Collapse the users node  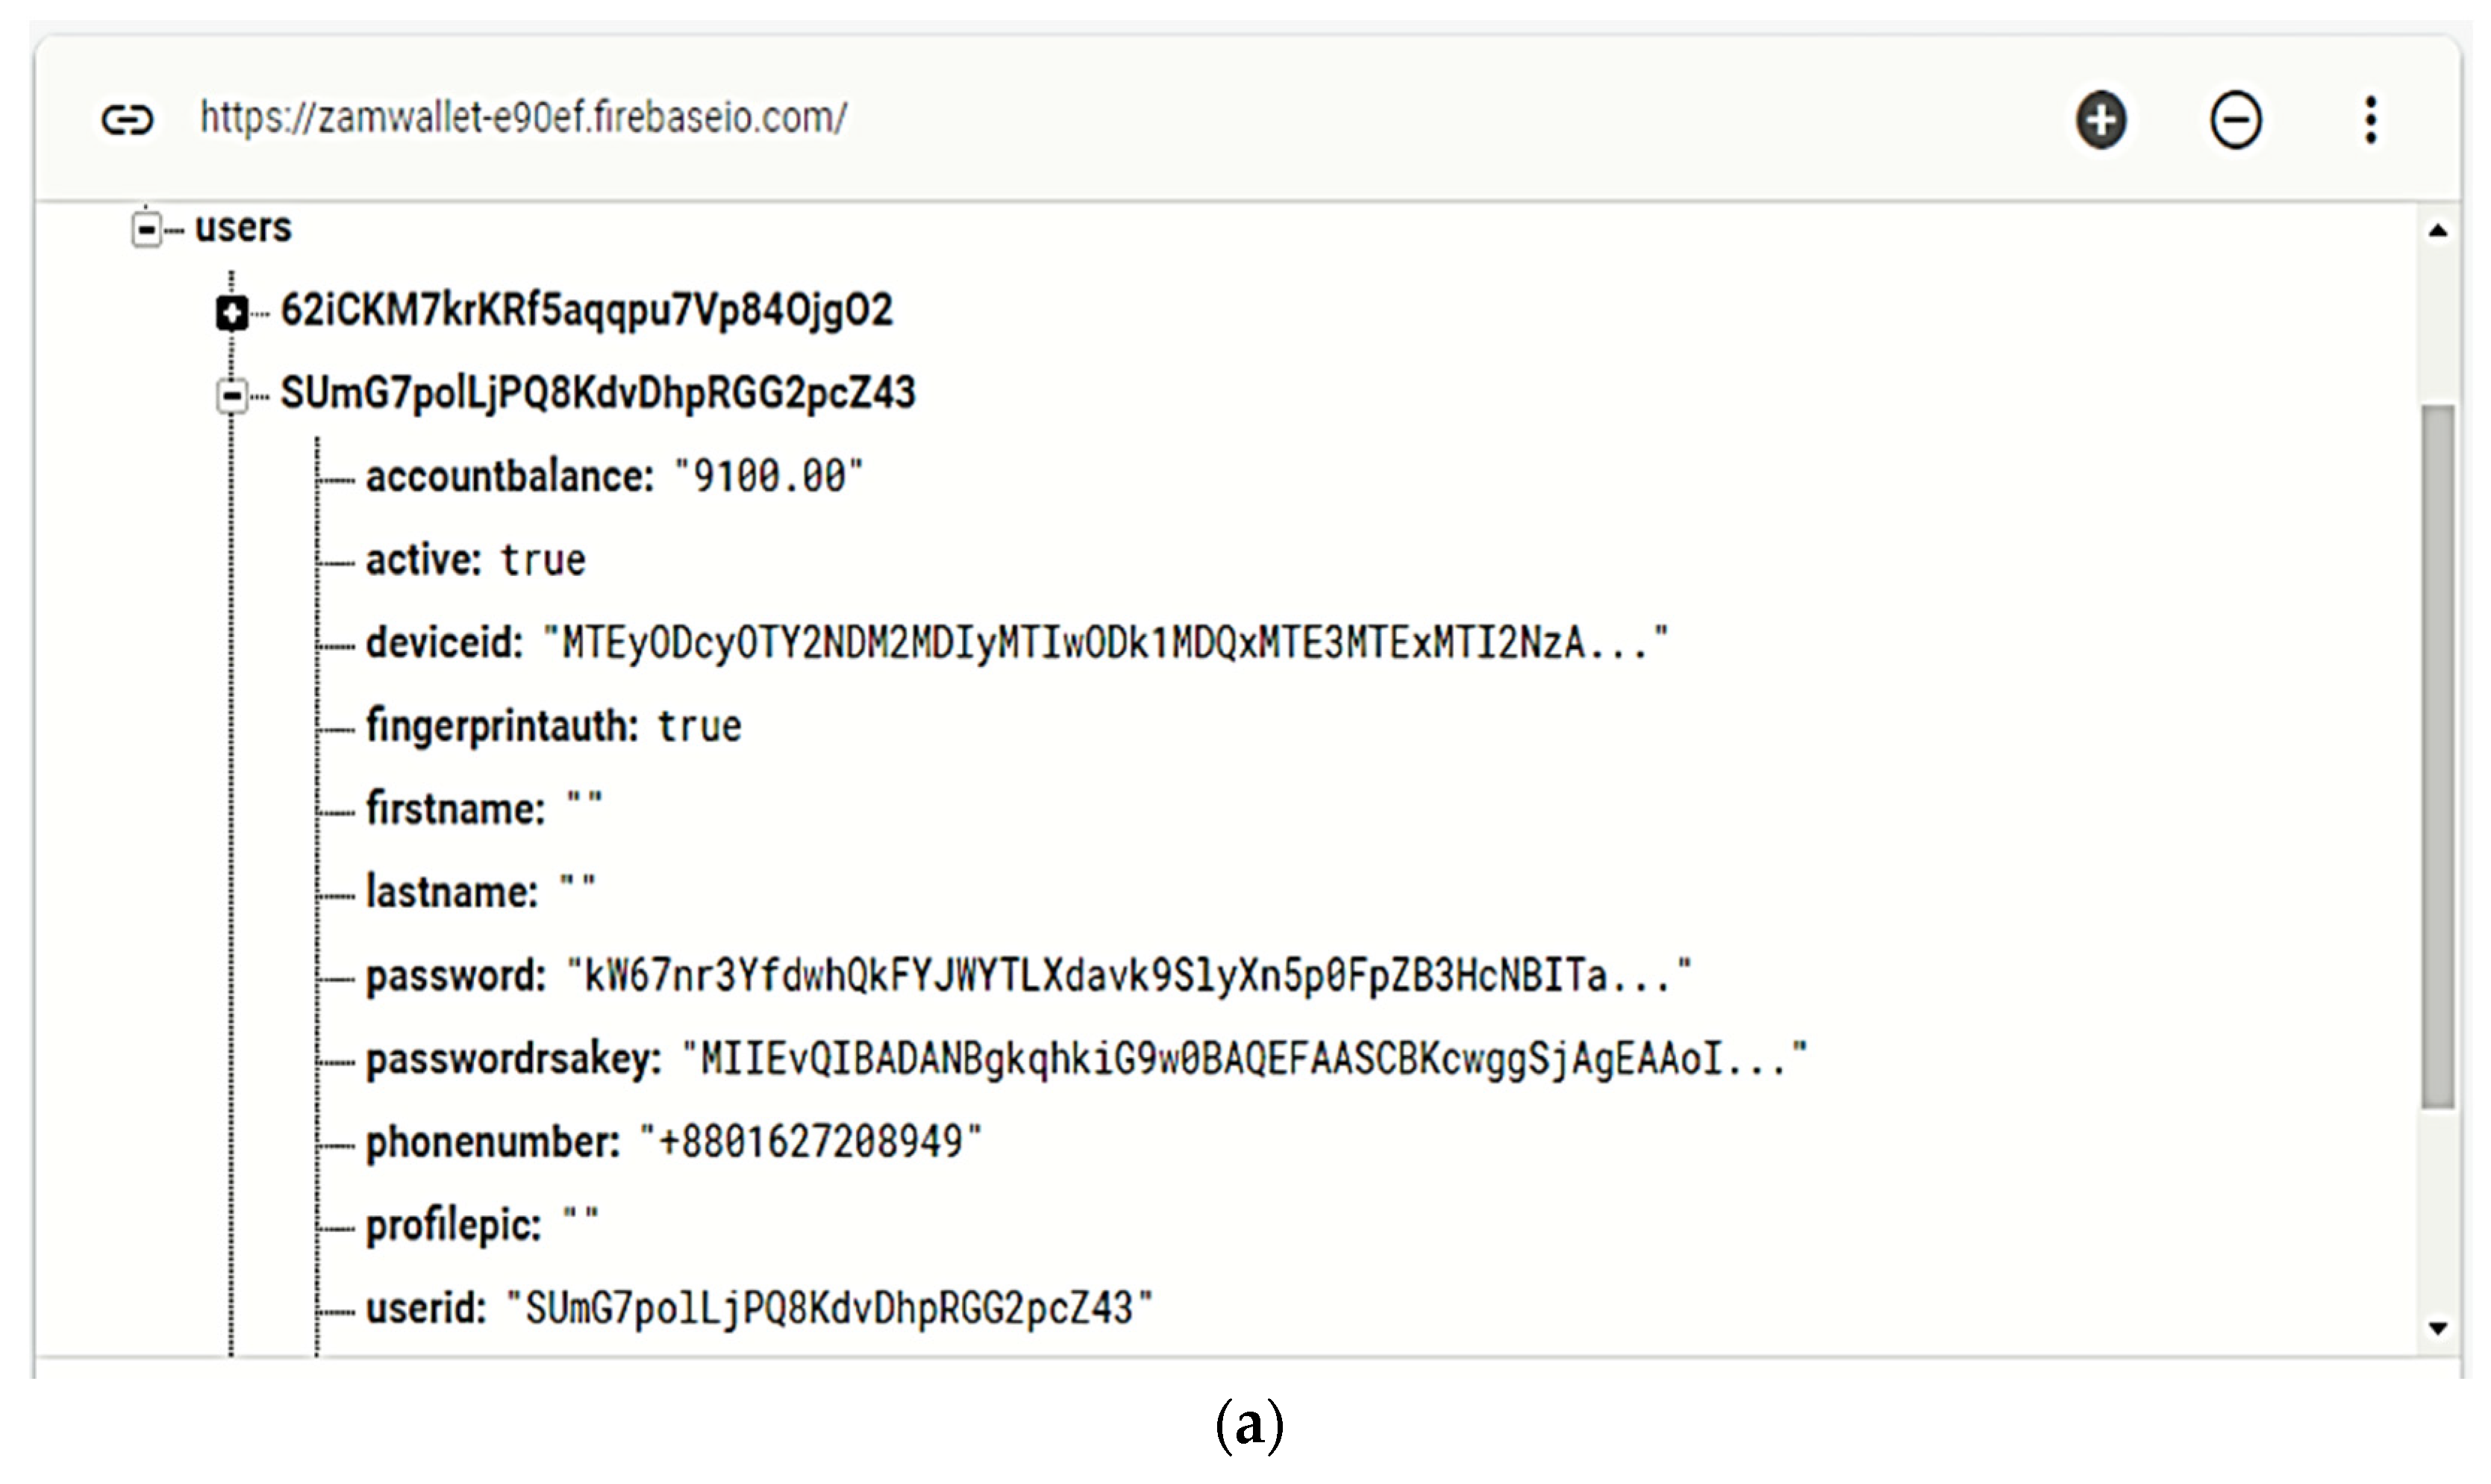click(146, 228)
